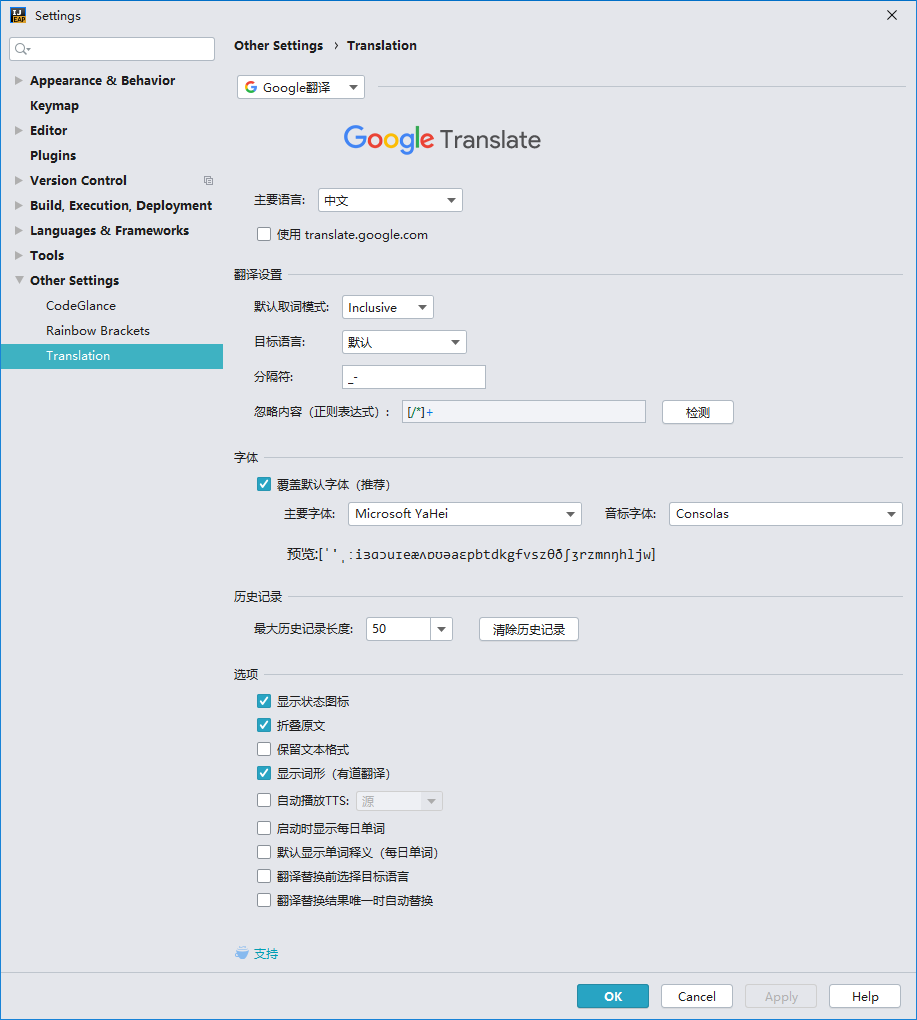Viewport: 917px width, 1020px height.
Task: Expand Languages & Frameworks node arrow
Action: (19, 230)
